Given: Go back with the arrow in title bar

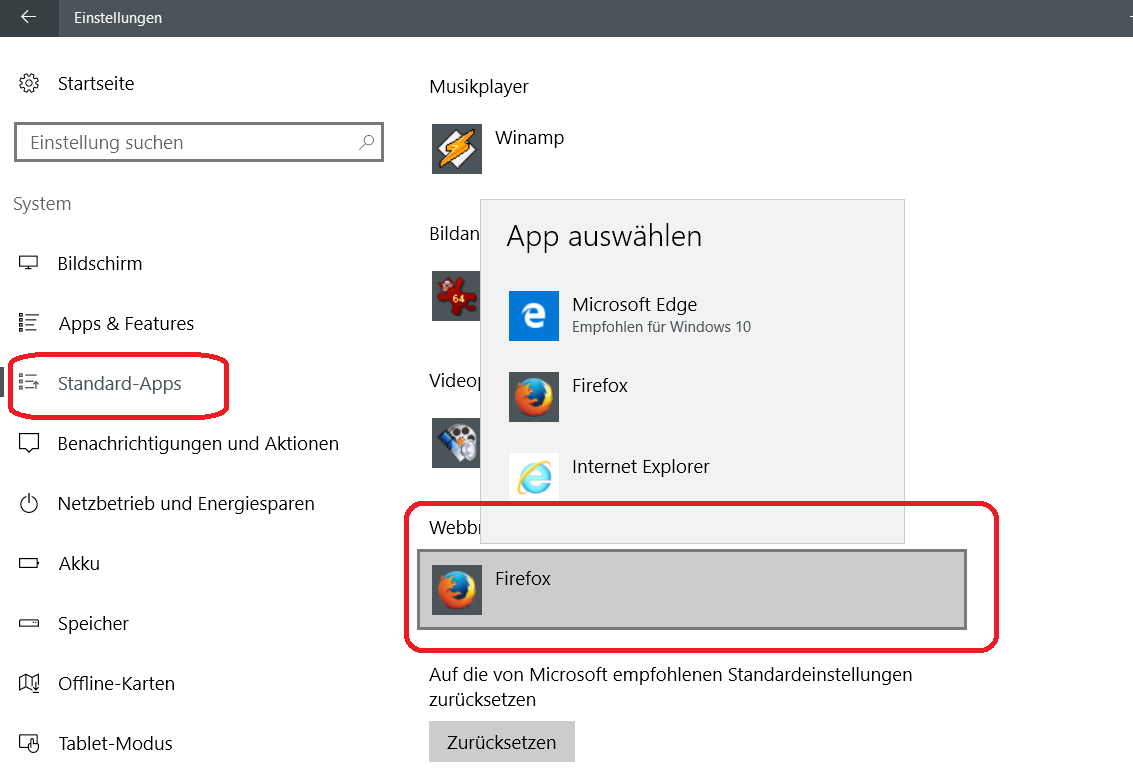Looking at the screenshot, I should [28, 17].
